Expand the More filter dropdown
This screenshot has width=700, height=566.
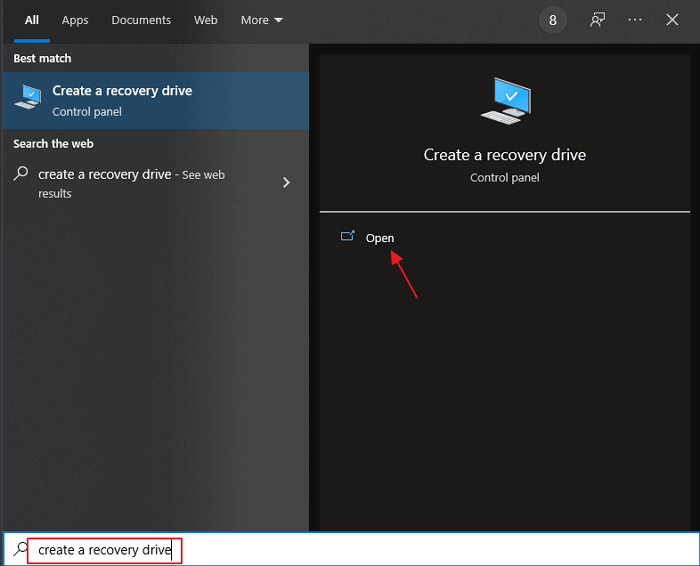[261, 20]
